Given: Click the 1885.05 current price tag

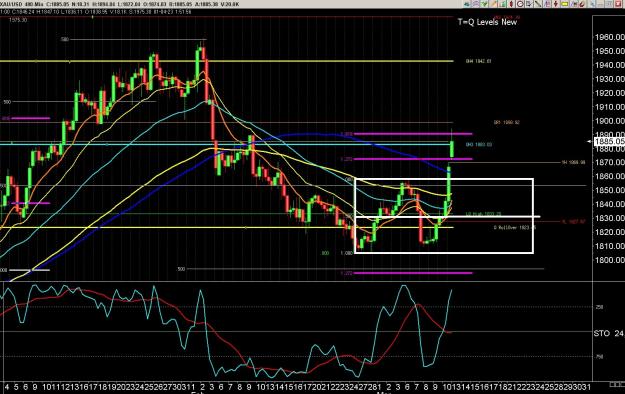Looking at the screenshot, I should [609, 141].
